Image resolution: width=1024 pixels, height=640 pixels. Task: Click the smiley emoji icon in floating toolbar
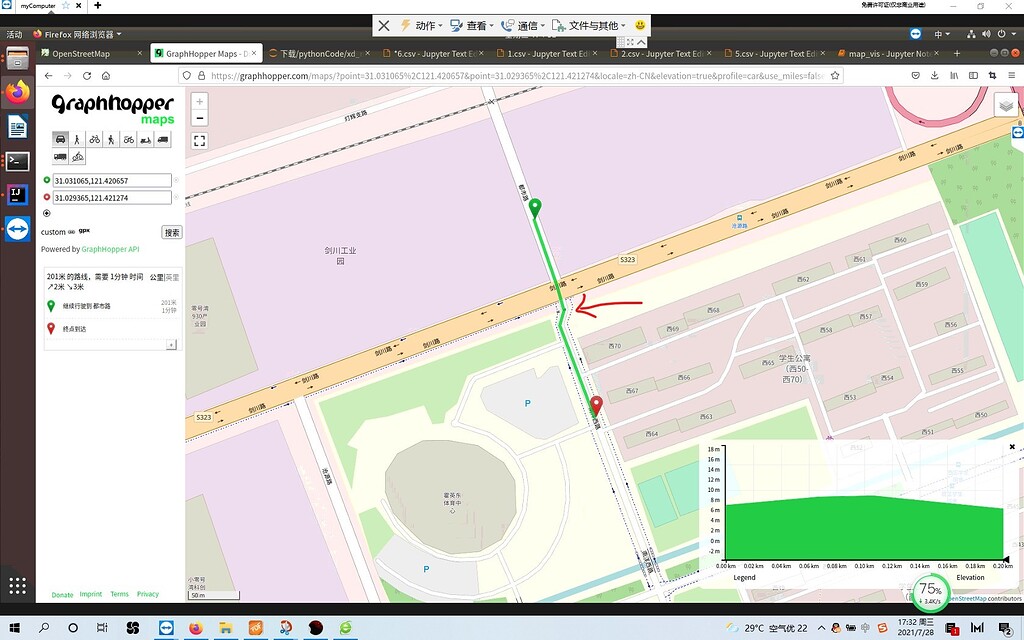coord(638,25)
